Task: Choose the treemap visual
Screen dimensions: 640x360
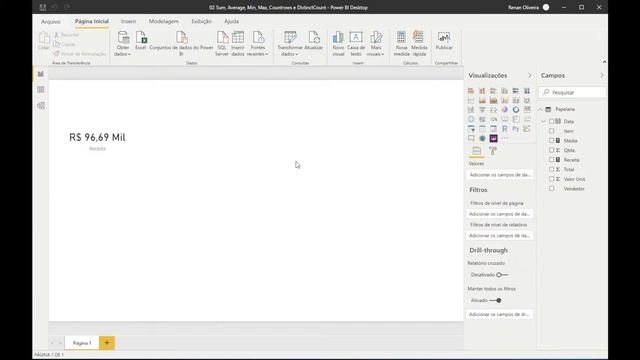Action: pyautogui.click(x=527, y=109)
